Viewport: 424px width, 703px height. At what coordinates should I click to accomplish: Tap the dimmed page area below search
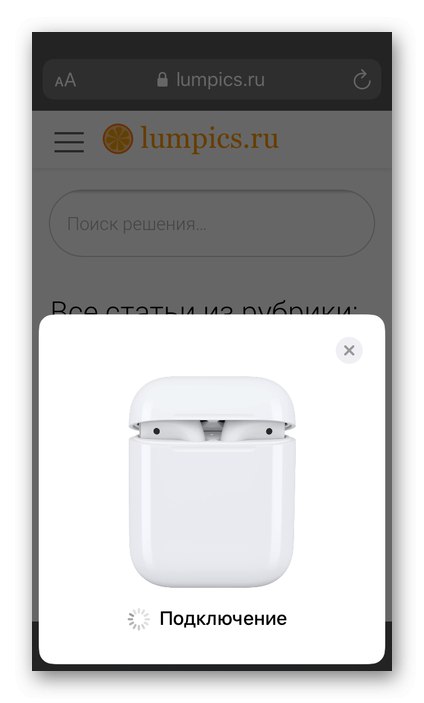click(x=212, y=277)
